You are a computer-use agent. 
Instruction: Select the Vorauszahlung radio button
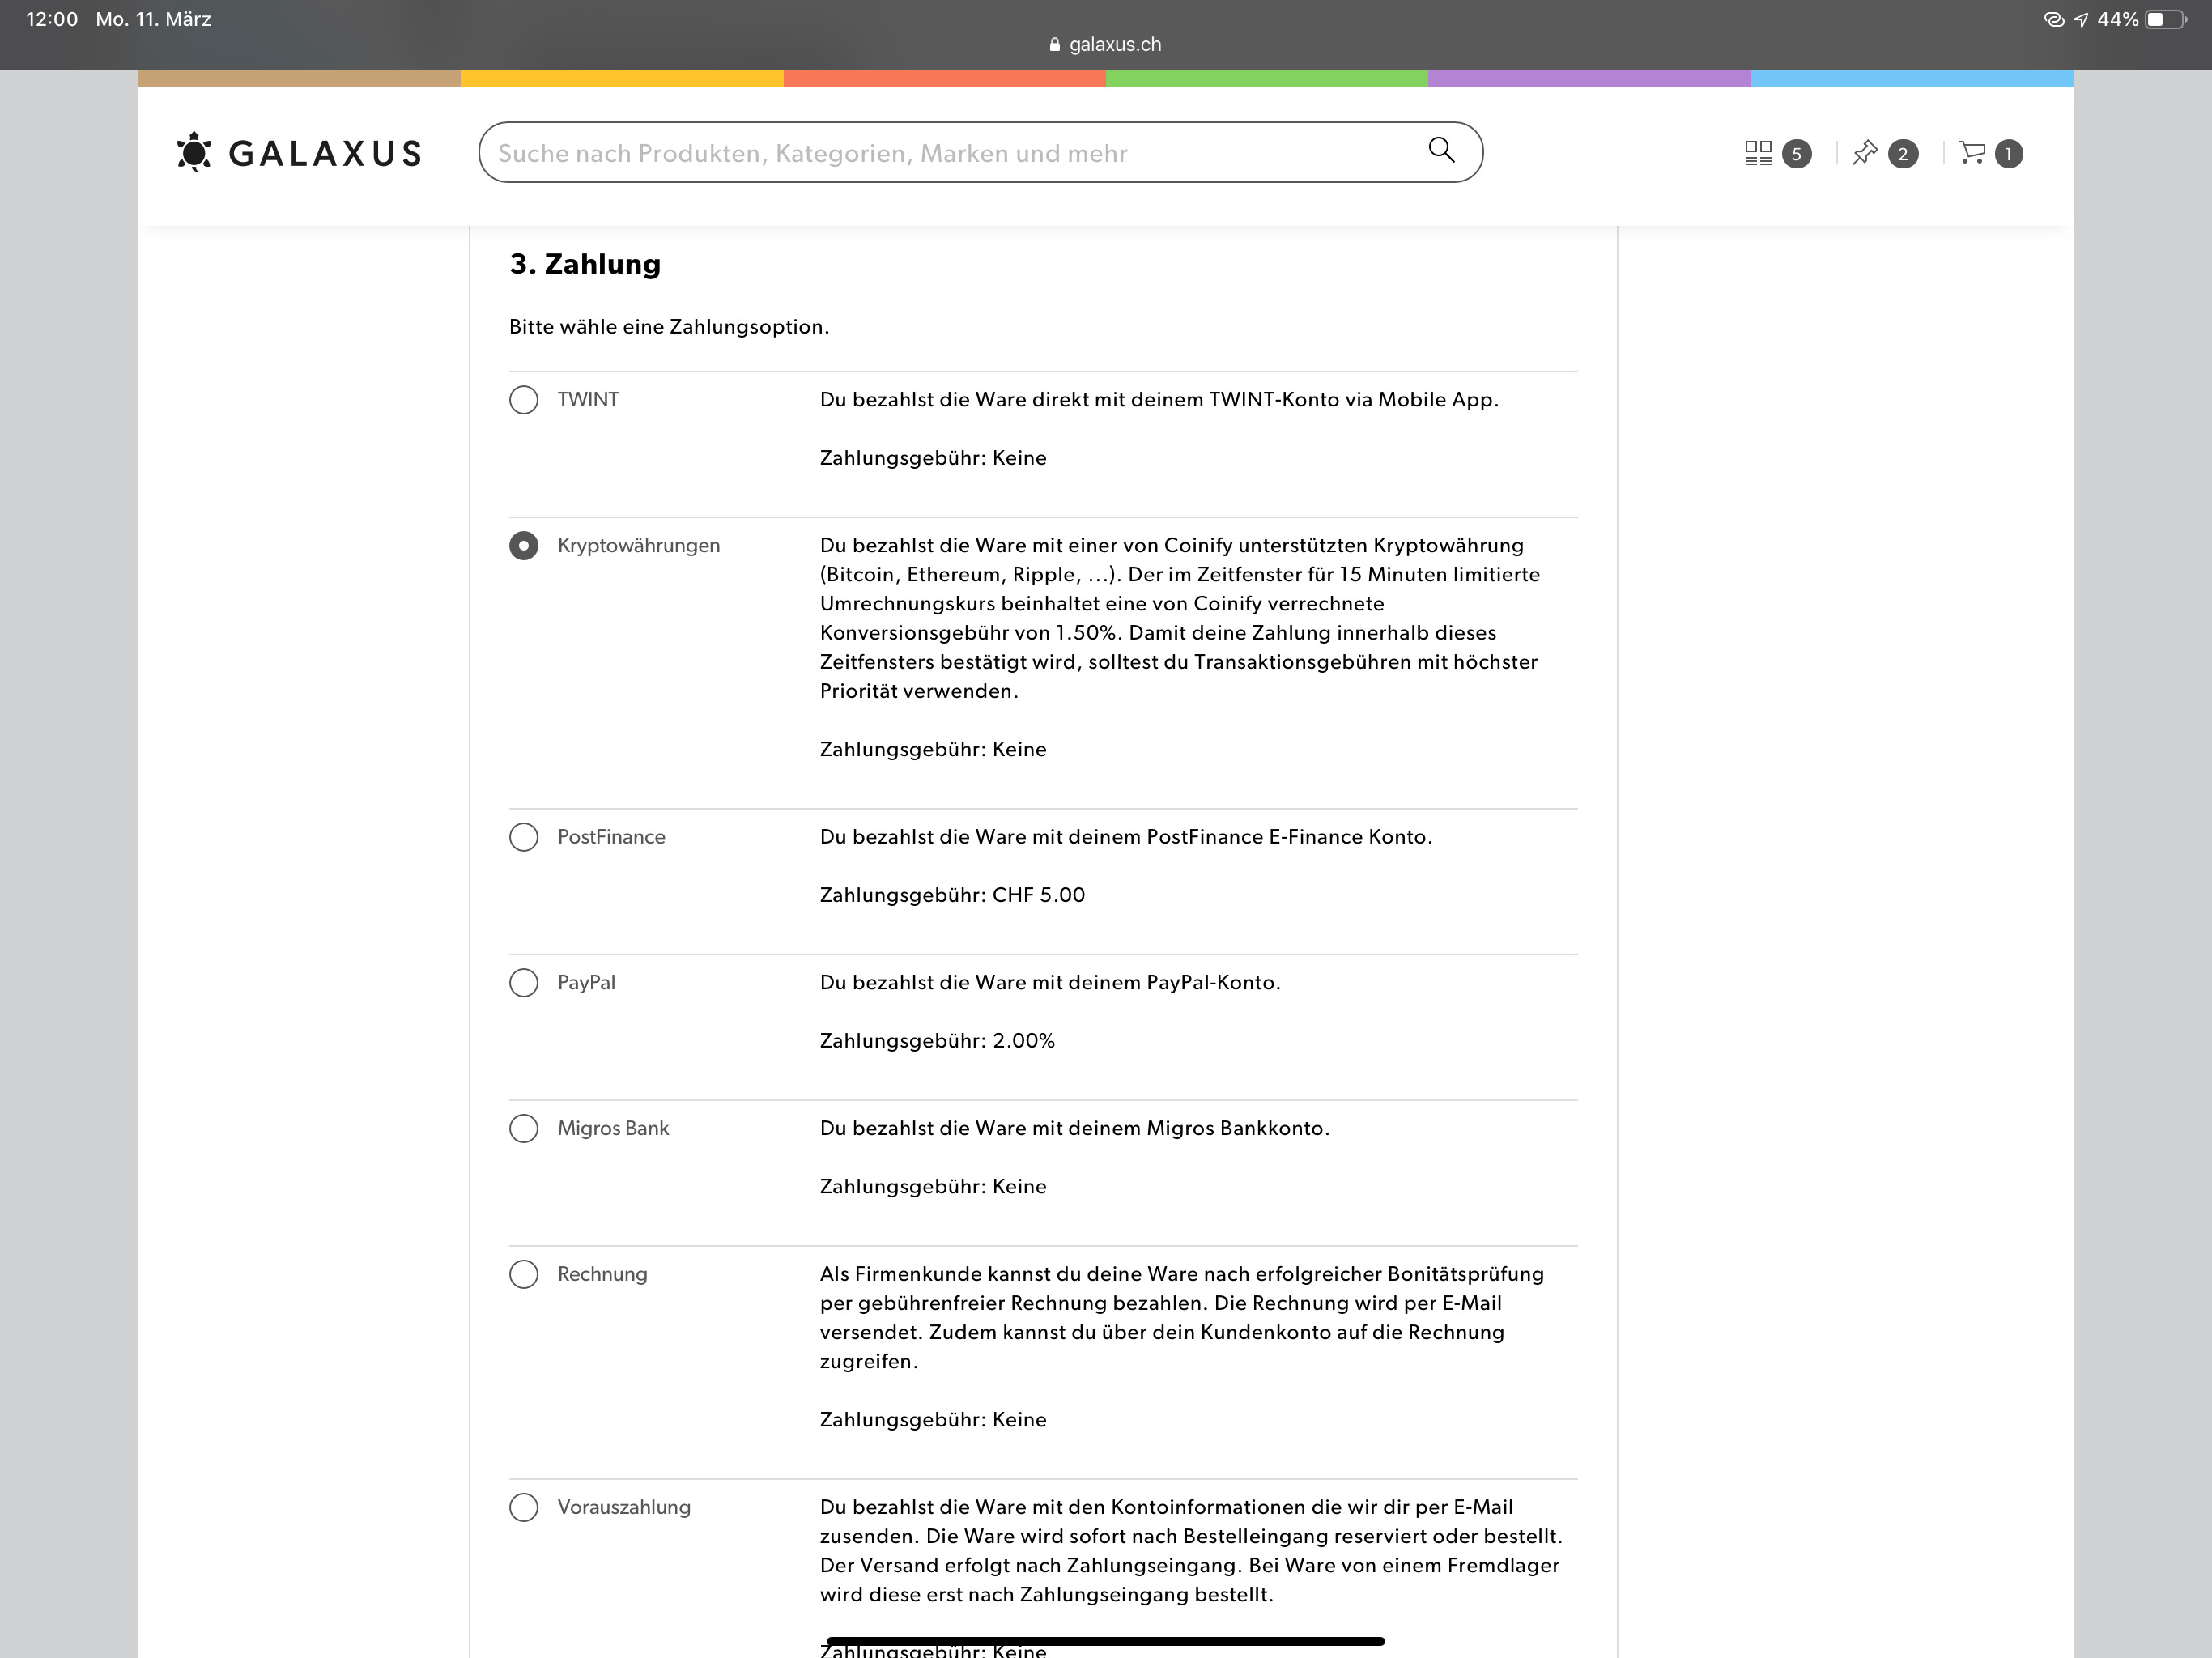pos(524,1507)
